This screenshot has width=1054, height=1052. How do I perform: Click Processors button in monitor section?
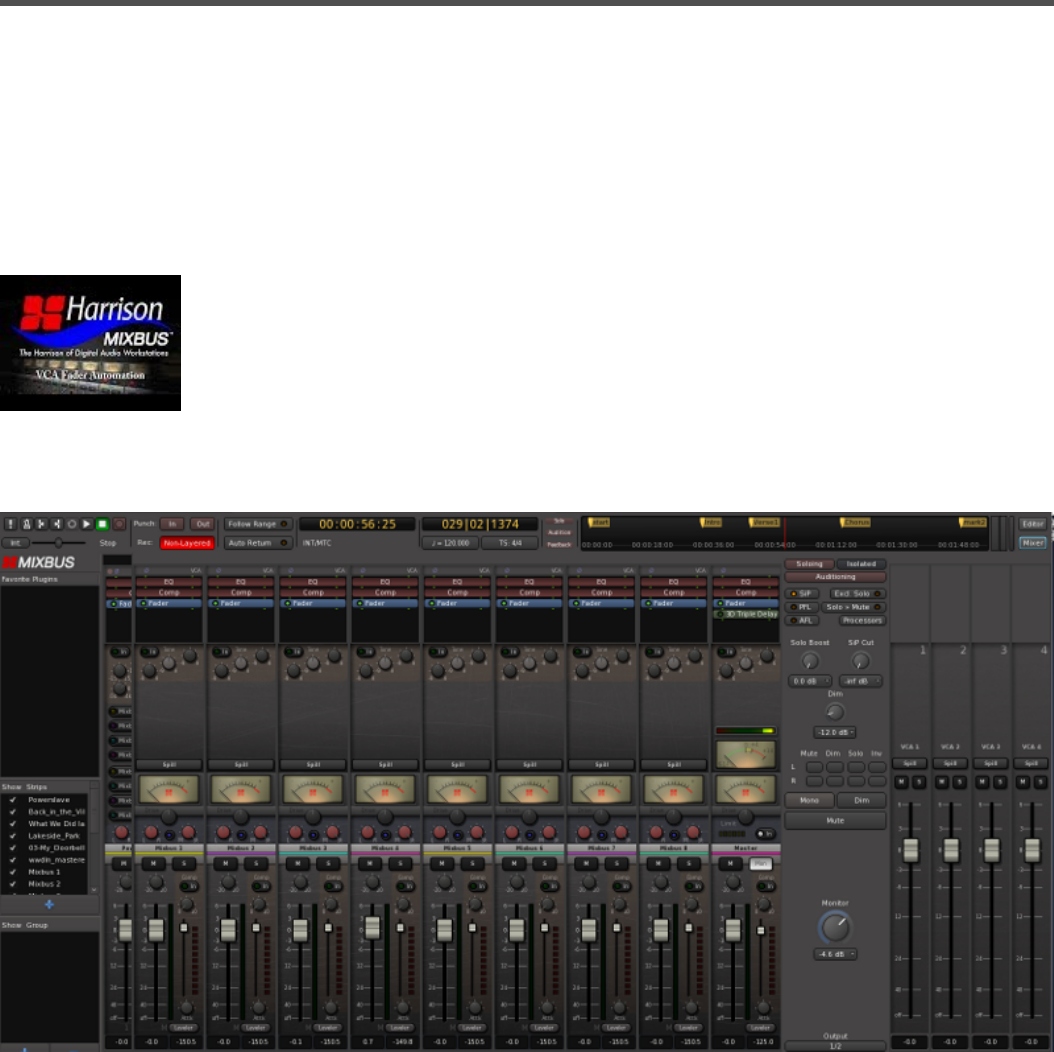862,620
